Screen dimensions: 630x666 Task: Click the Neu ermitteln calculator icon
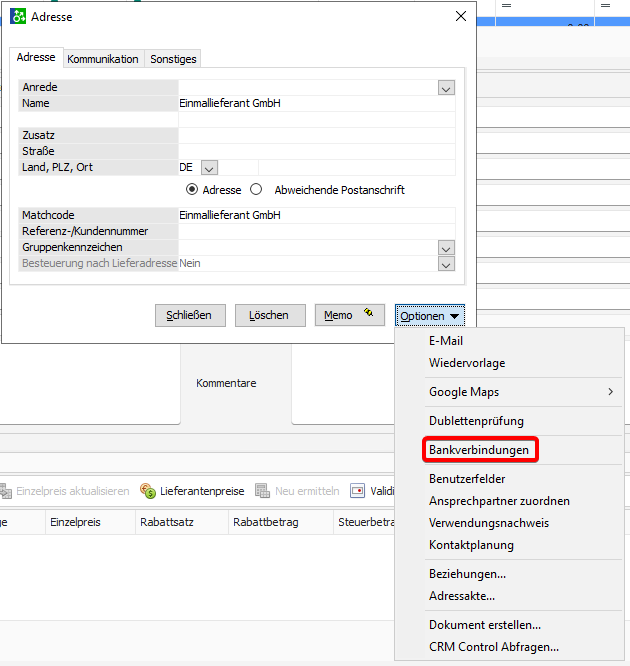click(x=263, y=491)
